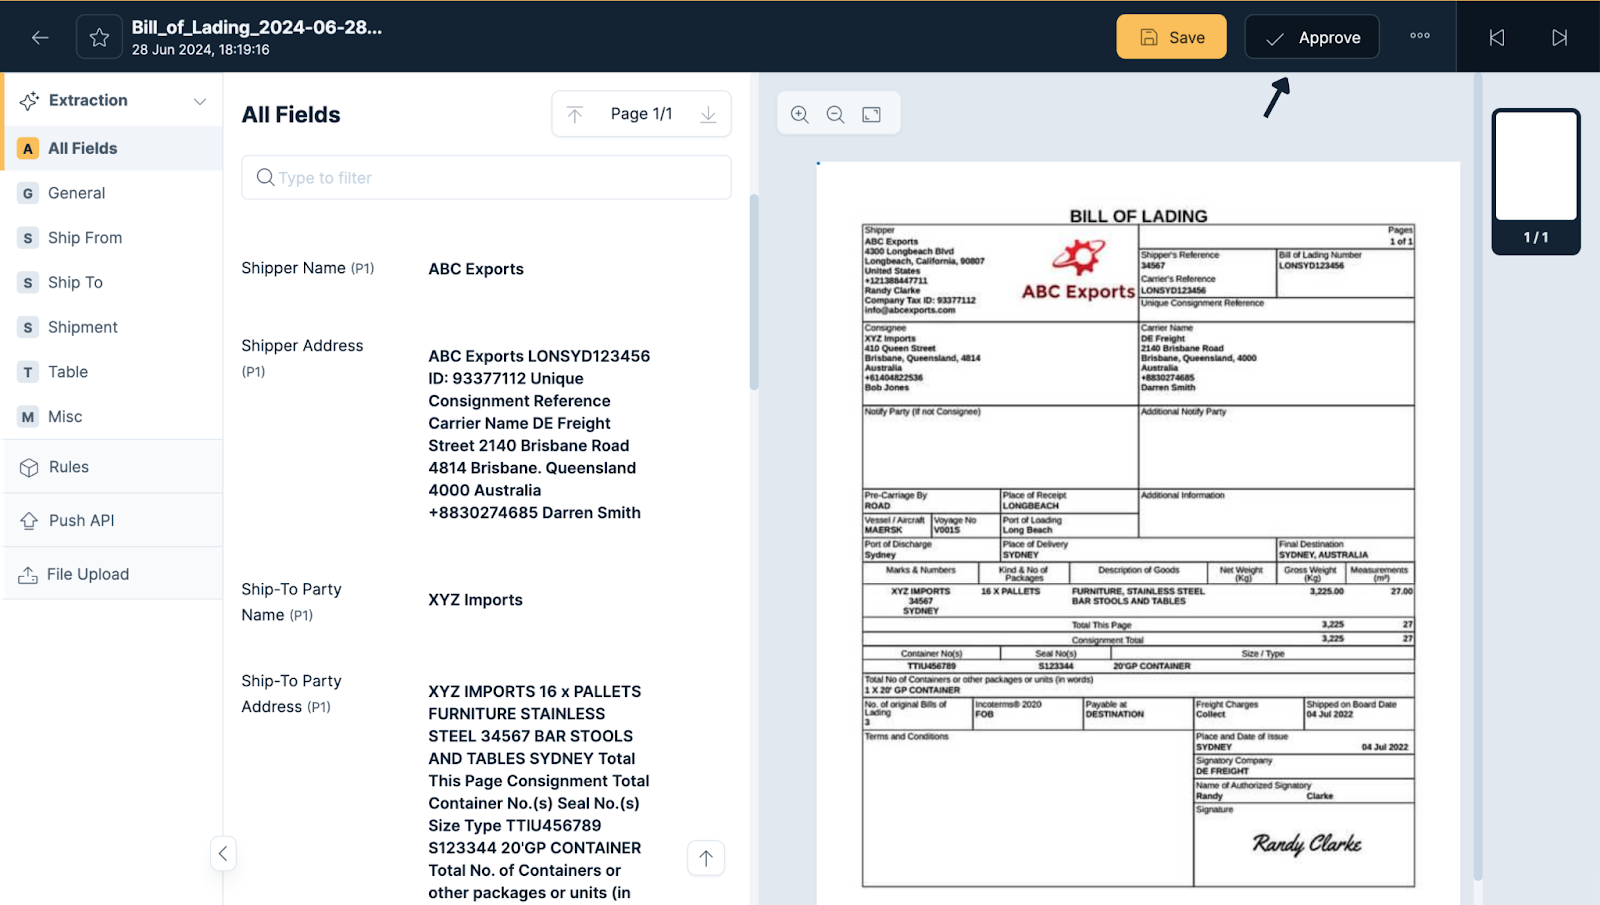The height and width of the screenshot is (905, 1600).
Task: Click the Randy Clarke signature in document
Action: pyautogui.click(x=1307, y=844)
